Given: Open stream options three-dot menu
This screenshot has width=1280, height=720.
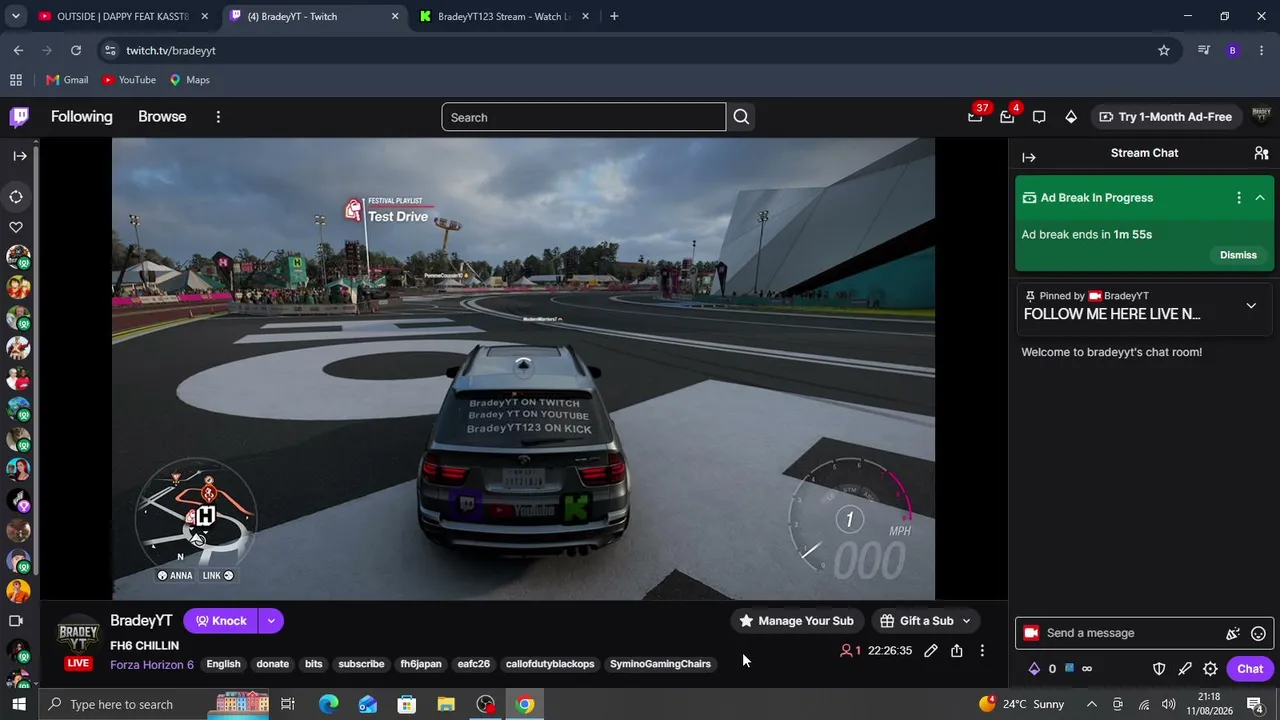Looking at the screenshot, I should coord(982,651).
